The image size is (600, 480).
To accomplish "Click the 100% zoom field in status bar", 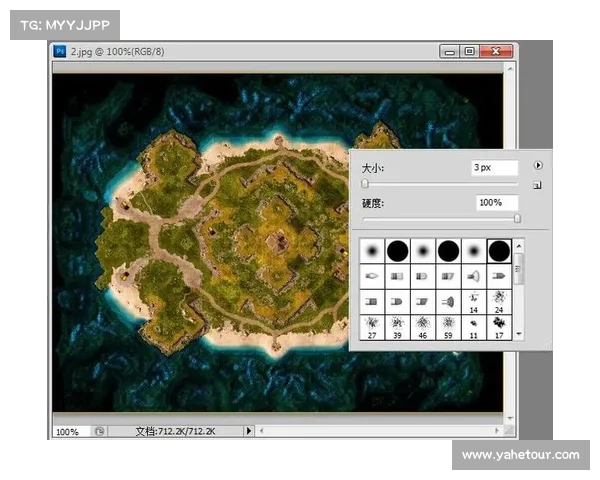I will pyautogui.click(x=71, y=432).
